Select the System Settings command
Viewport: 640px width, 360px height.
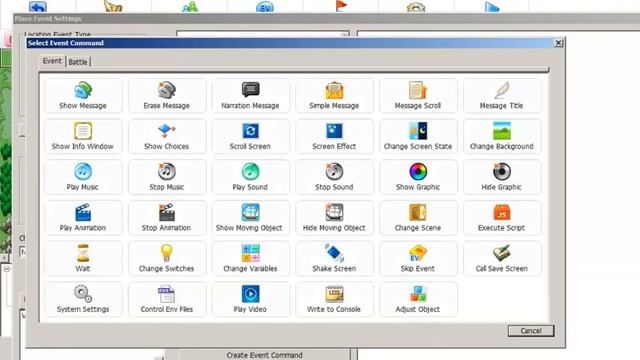pos(83,300)
